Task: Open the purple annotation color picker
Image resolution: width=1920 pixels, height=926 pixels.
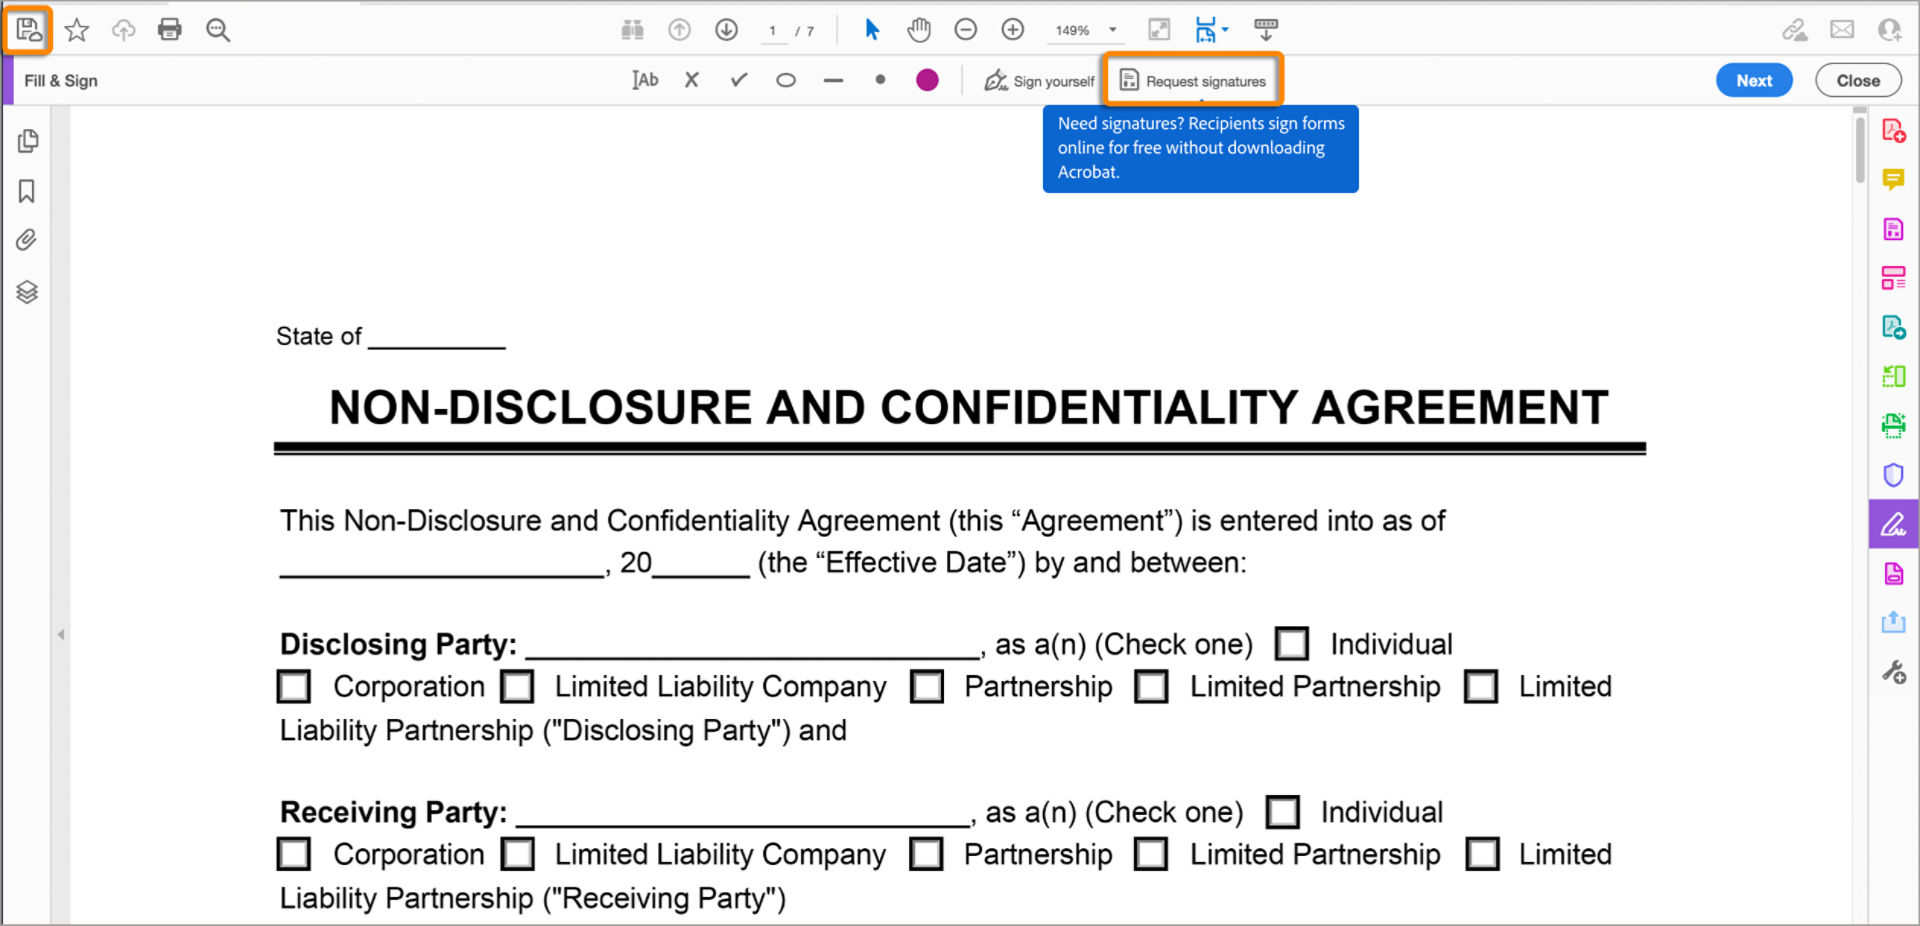Action: (x=927, y=80)
